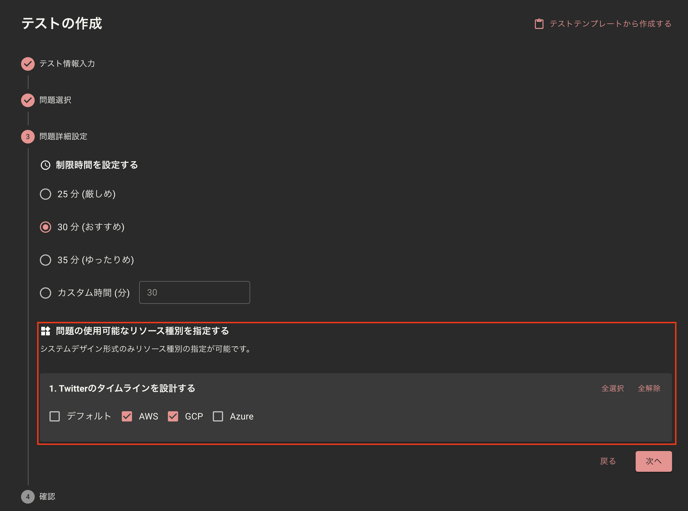Image resolution: width=688 pixels, height=511 pixels.
Task: Click the 全解除 link
Action: point(649,388)
